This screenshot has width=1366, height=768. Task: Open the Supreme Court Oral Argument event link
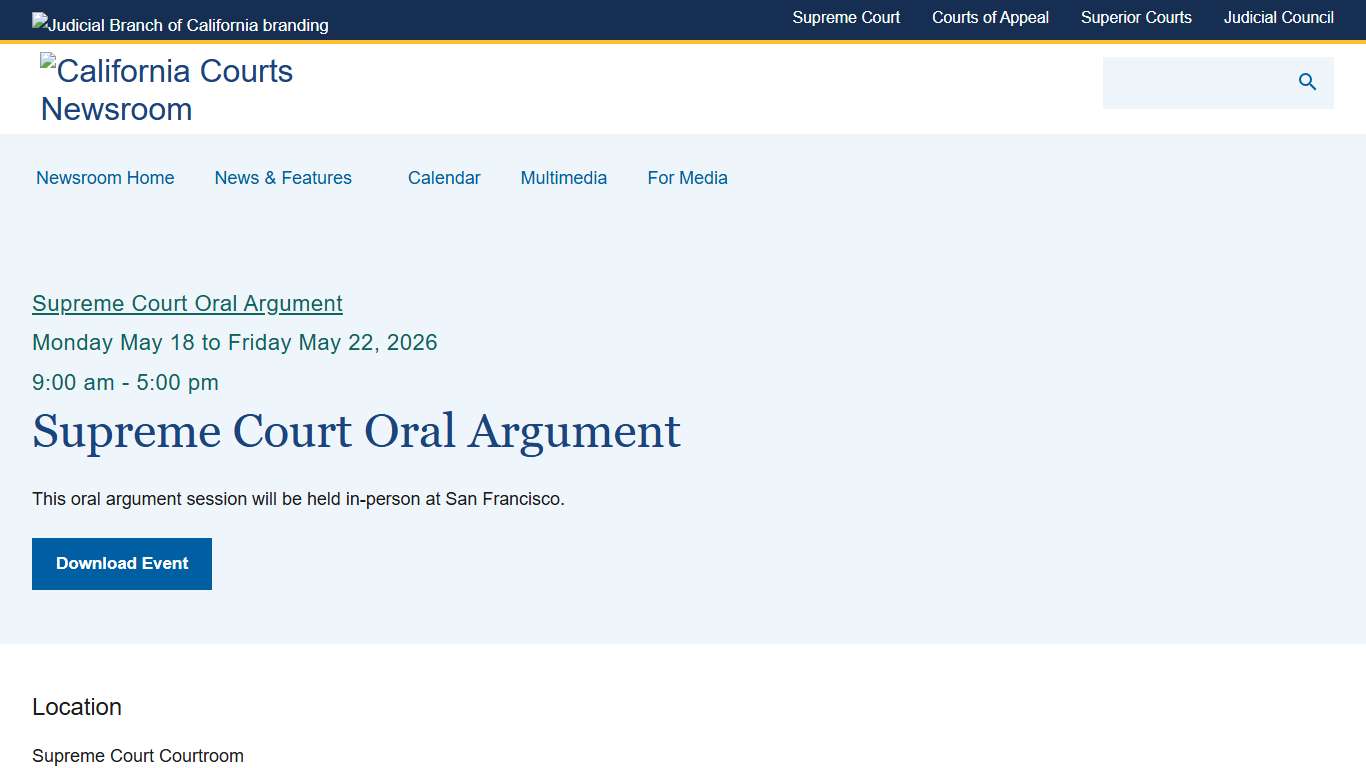pos(187,303)
